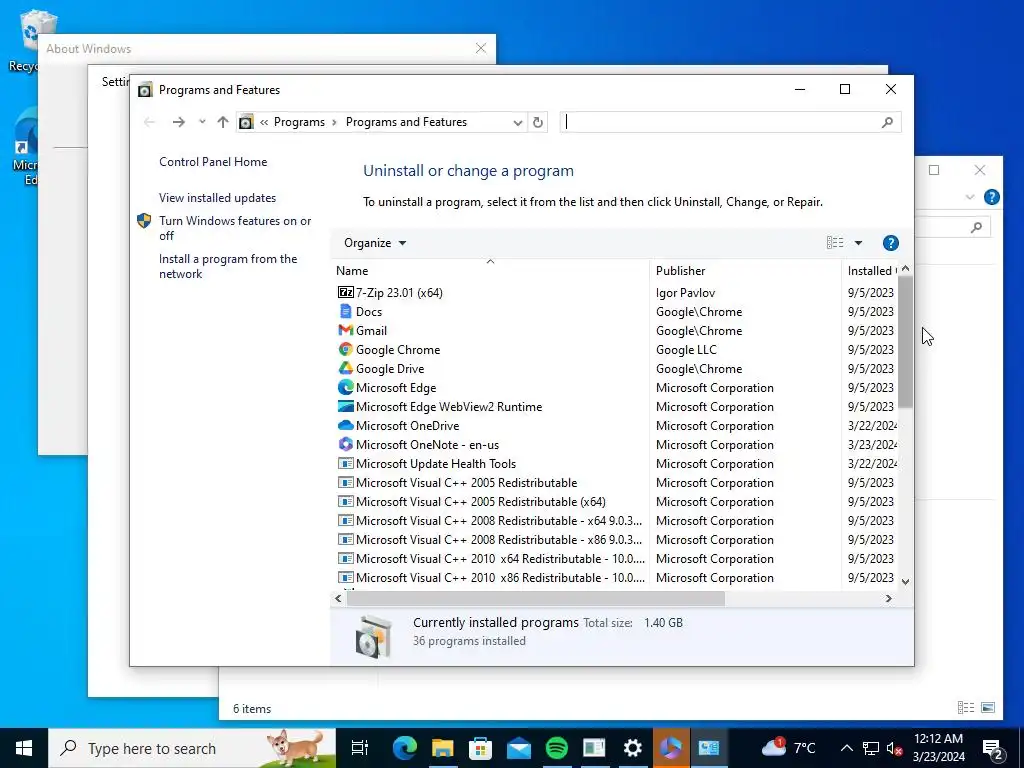Screen dimensions: 1024x768
Task: Click the speaker volume tray icon
Action: pos(894,748)
